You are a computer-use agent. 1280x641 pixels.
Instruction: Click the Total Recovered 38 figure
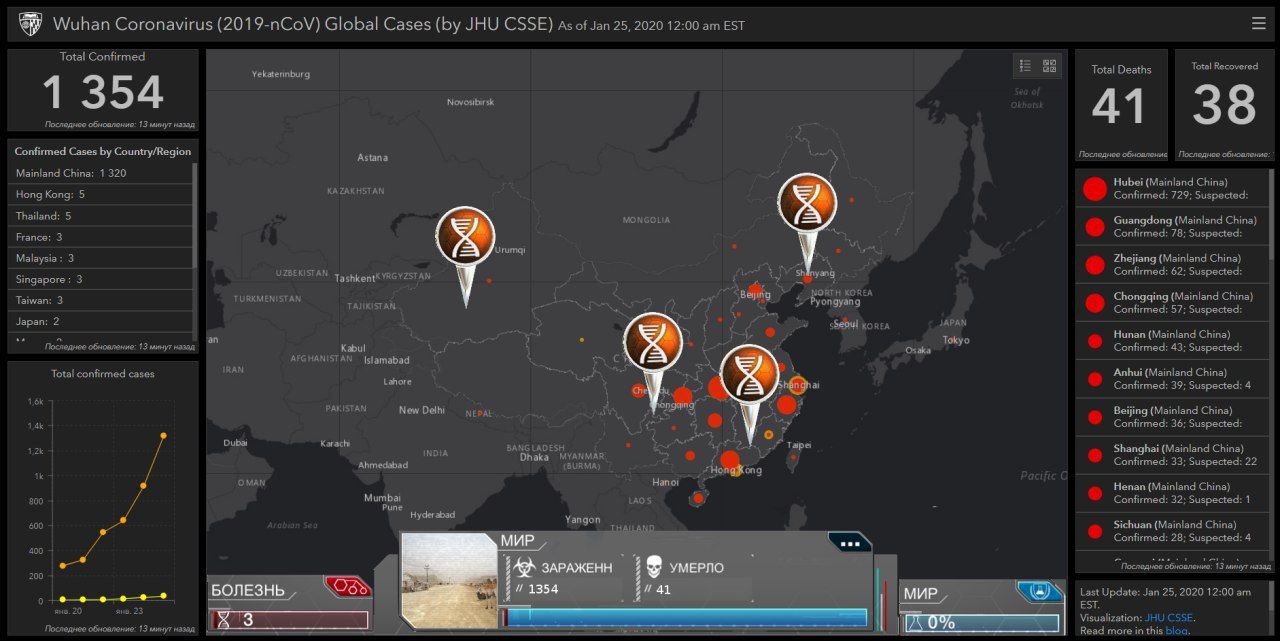[x=1224, y=105]
